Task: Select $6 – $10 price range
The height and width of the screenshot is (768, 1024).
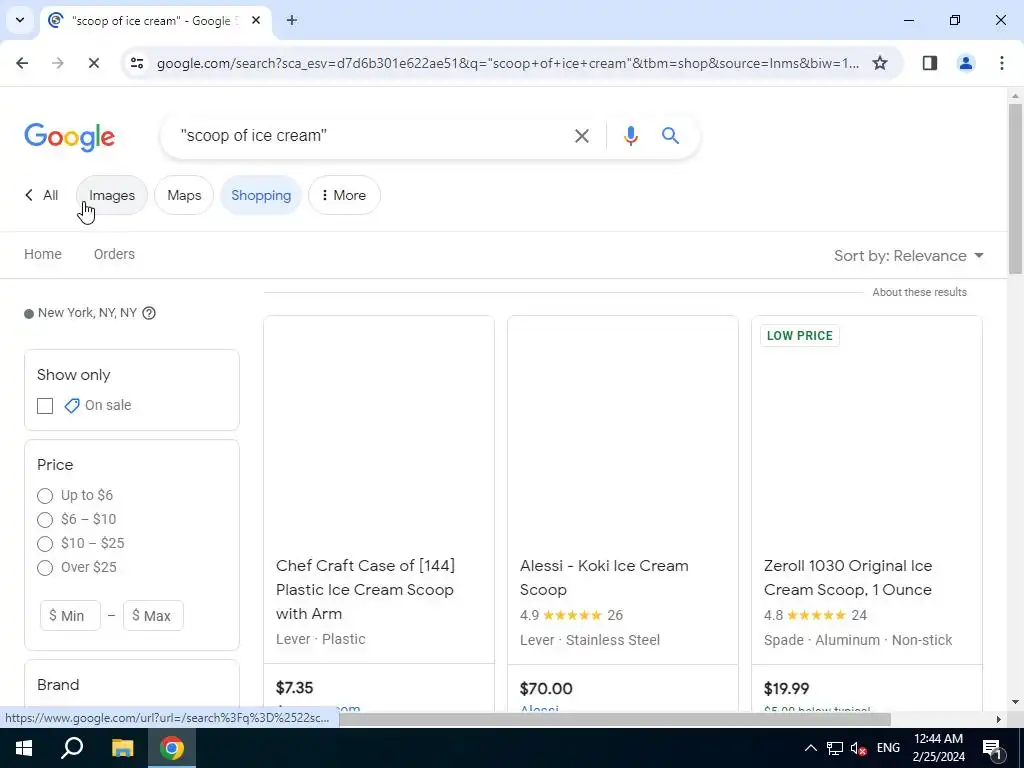Action: click(45, 520)
